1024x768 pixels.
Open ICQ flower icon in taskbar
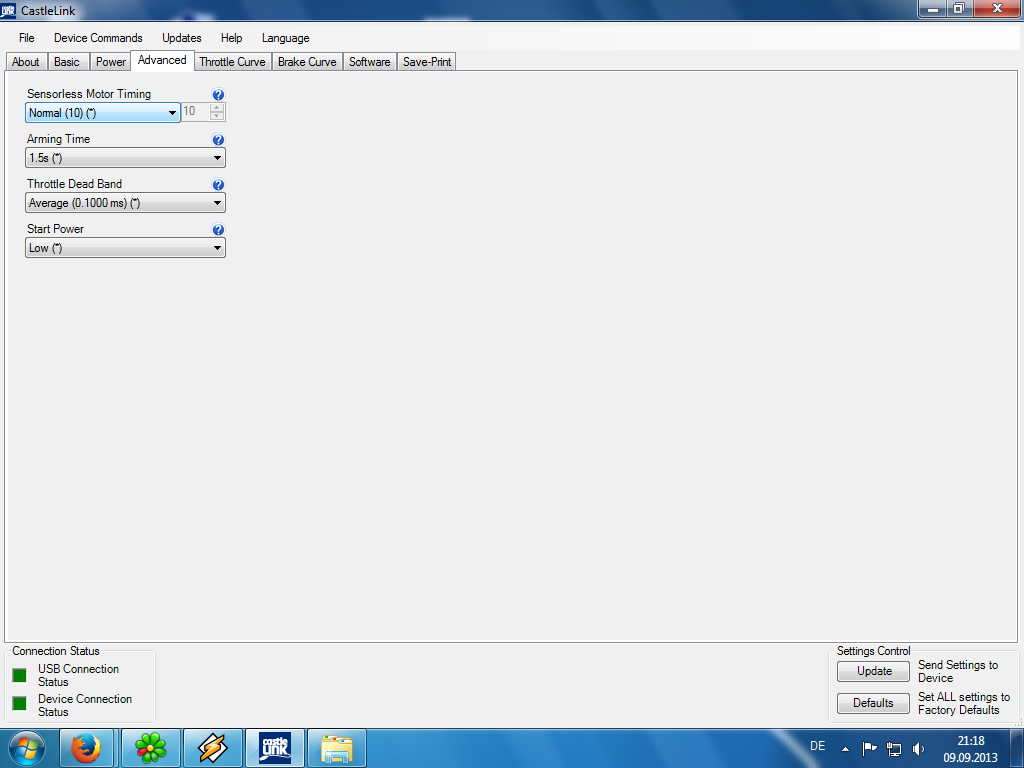click(151, 748)
